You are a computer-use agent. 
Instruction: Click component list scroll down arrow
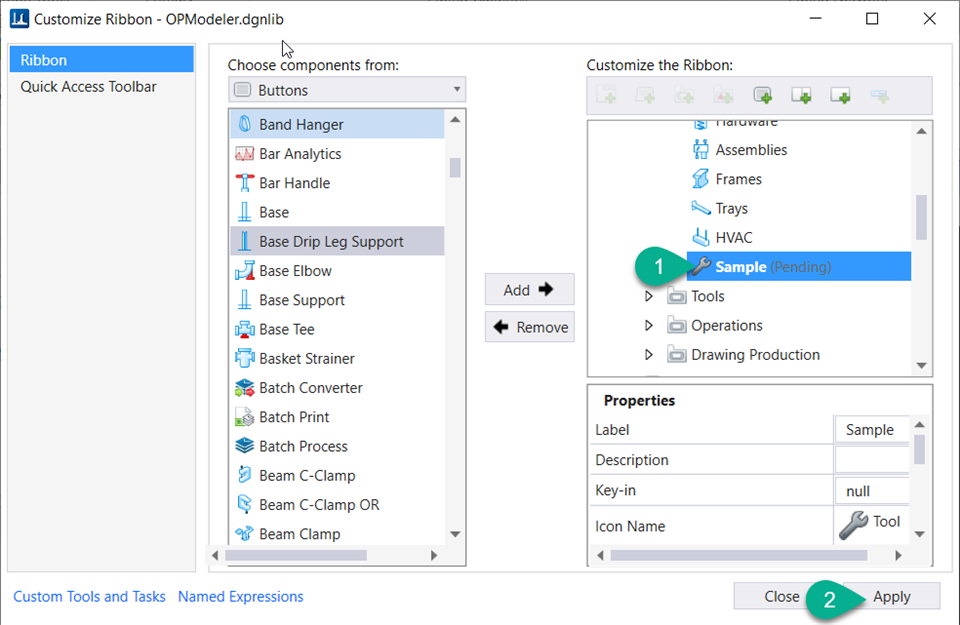click(x=455, y=534)
